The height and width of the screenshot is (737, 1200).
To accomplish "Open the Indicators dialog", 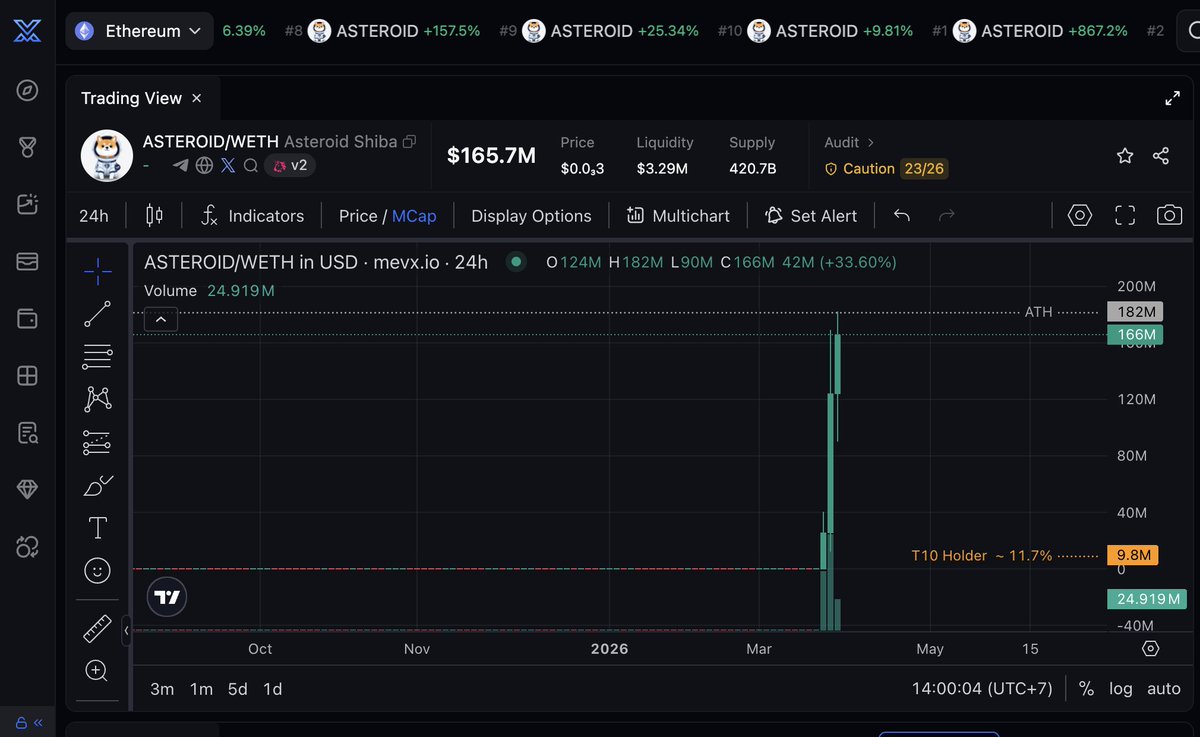I will coord(253,215).
